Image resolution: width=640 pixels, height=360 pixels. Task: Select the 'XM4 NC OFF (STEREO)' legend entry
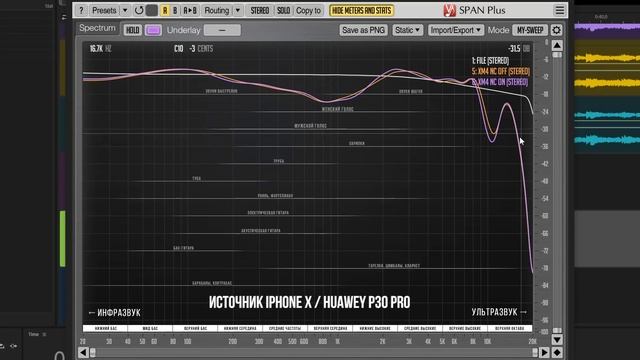pyautogui.click(x=501, y=71)
